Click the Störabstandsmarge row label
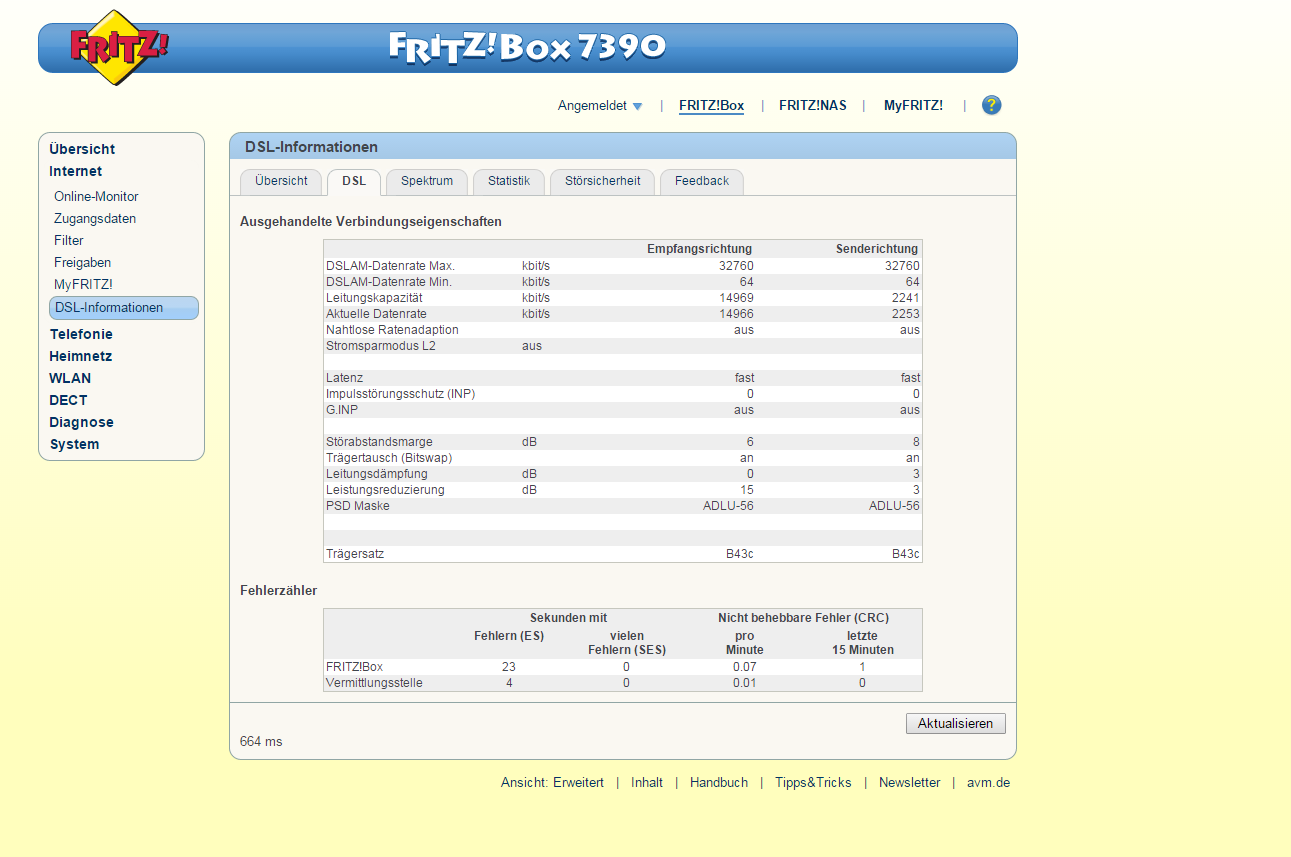This screenshot has width=1291, height=857. 379,442
